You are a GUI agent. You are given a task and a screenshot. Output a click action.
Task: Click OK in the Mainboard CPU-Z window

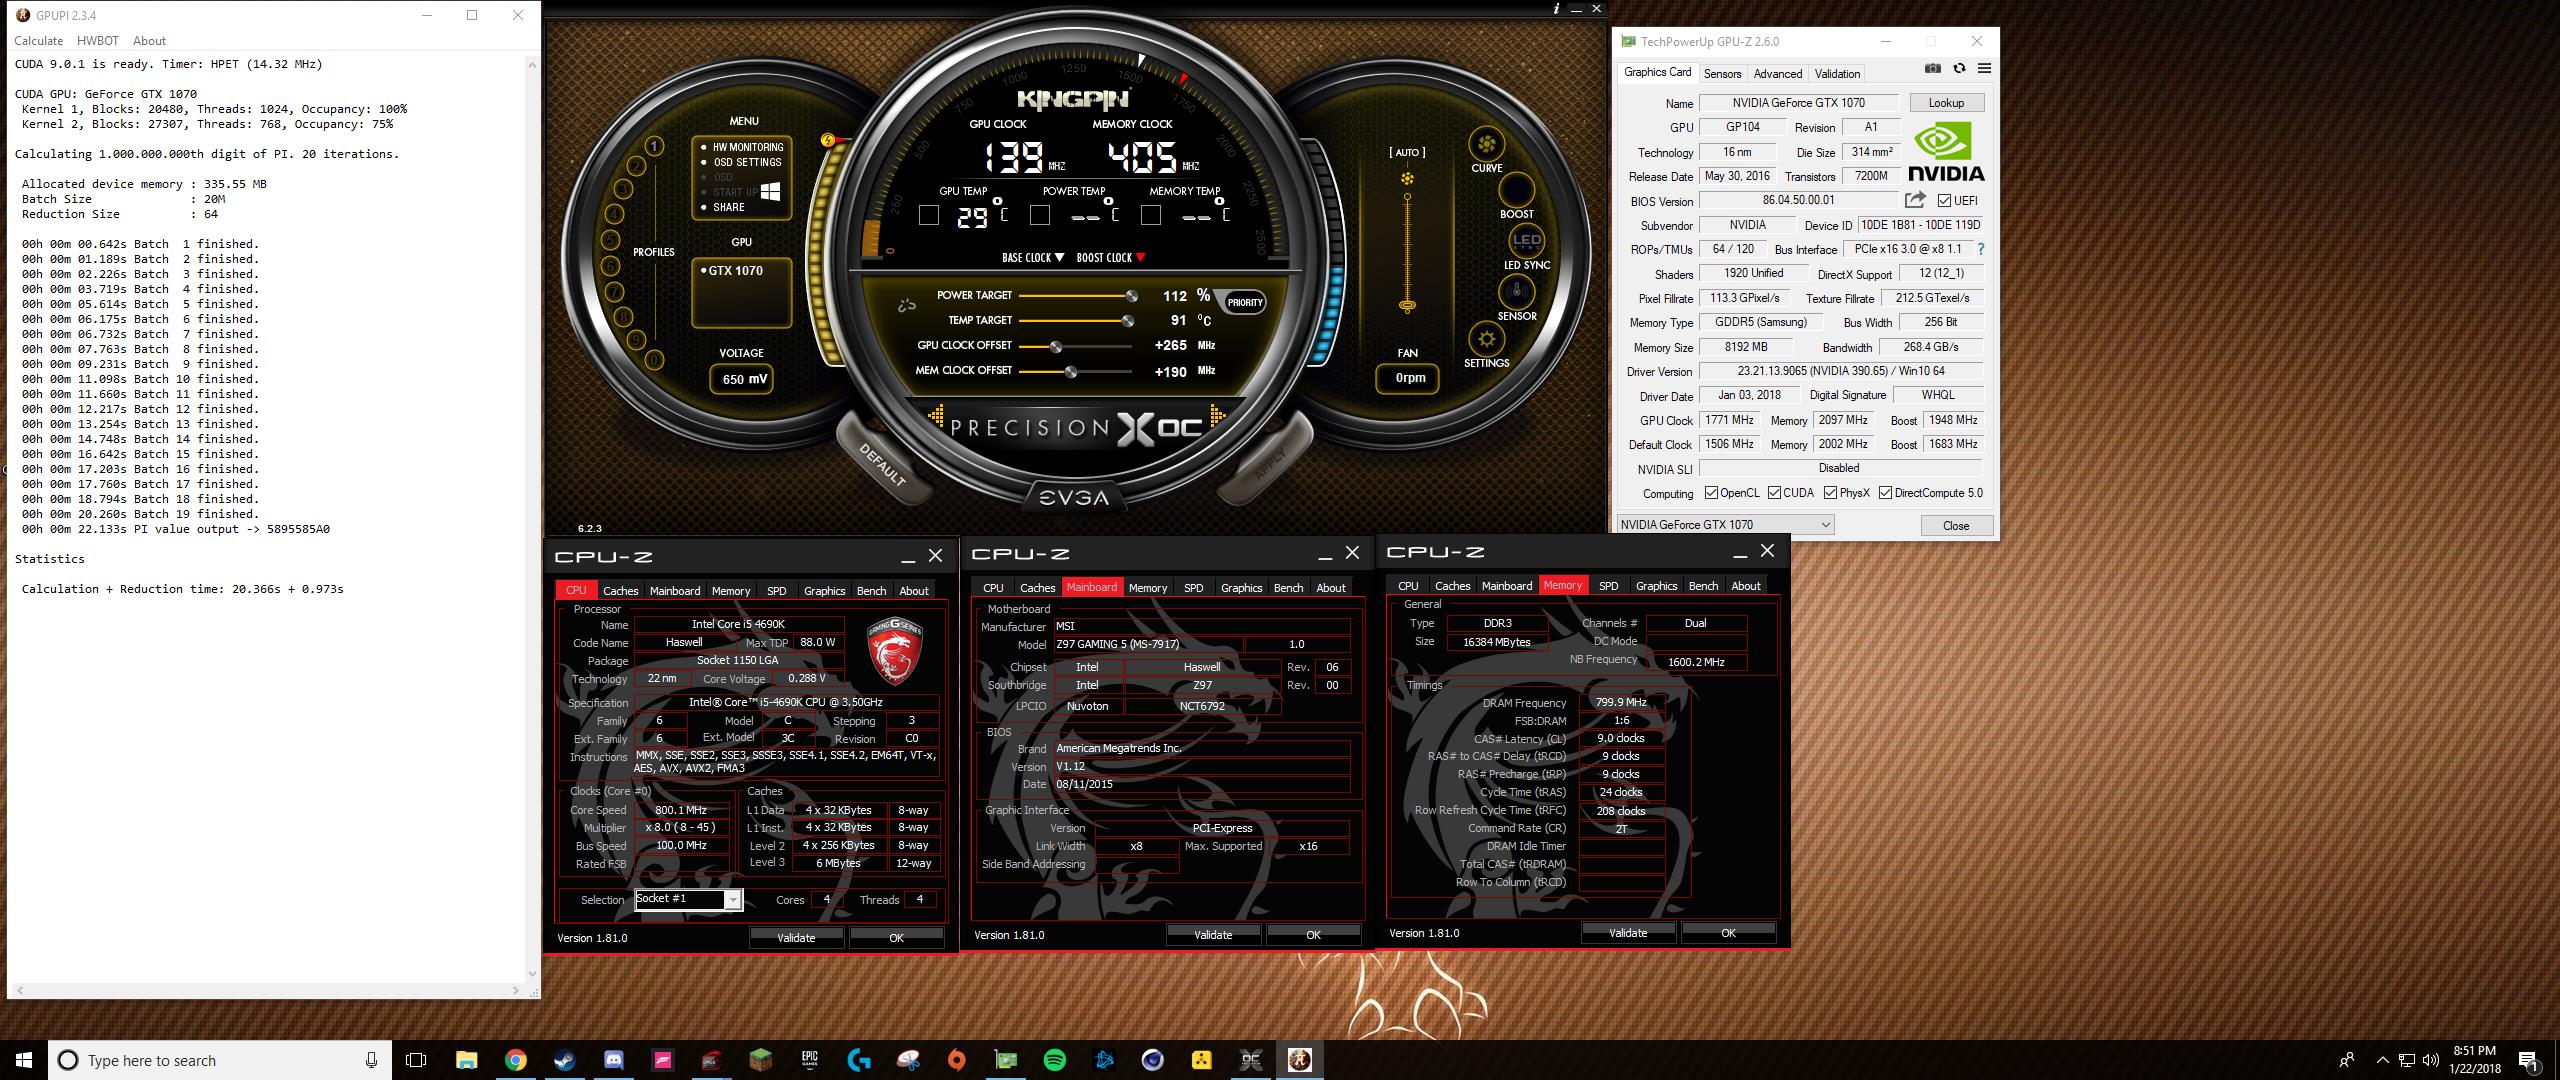[x=1313, y=935]
